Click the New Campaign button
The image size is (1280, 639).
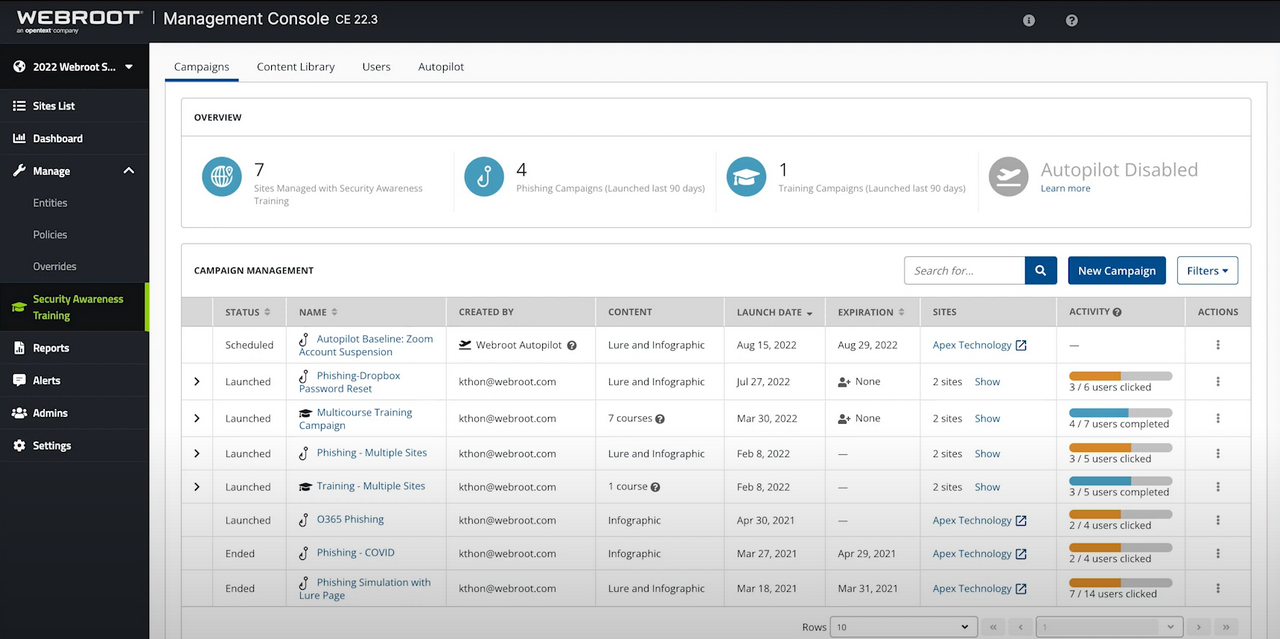tap(1116, 271)
